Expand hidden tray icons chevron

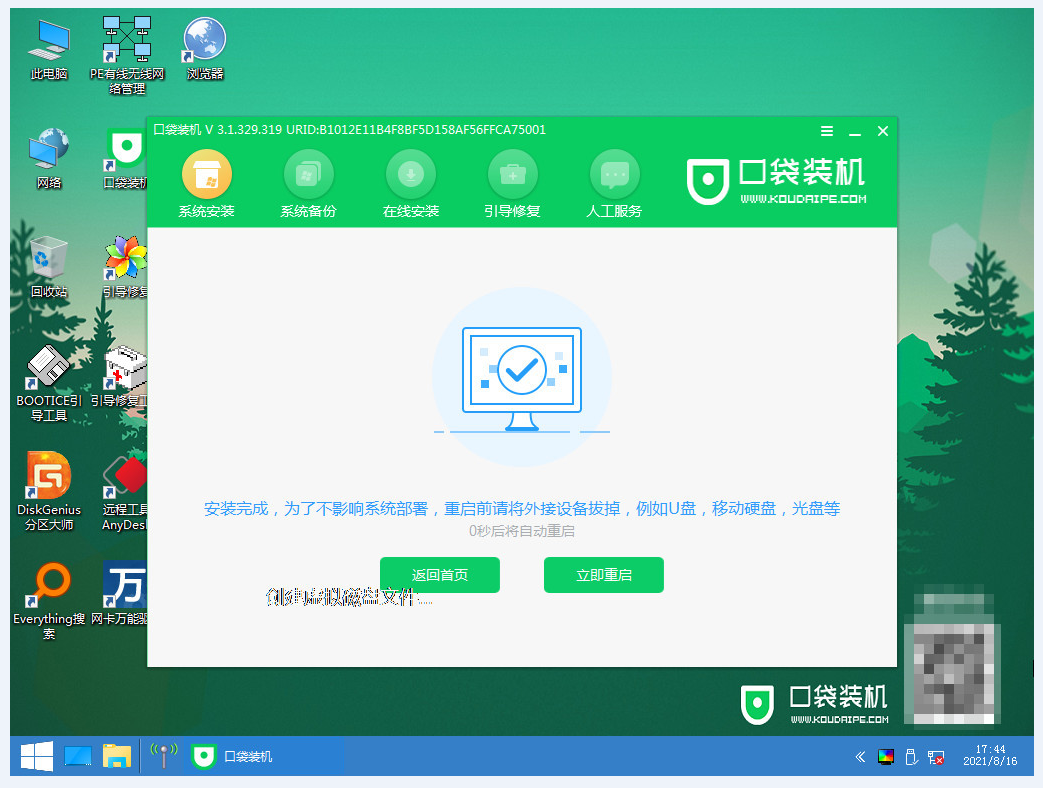coord(860,757)
